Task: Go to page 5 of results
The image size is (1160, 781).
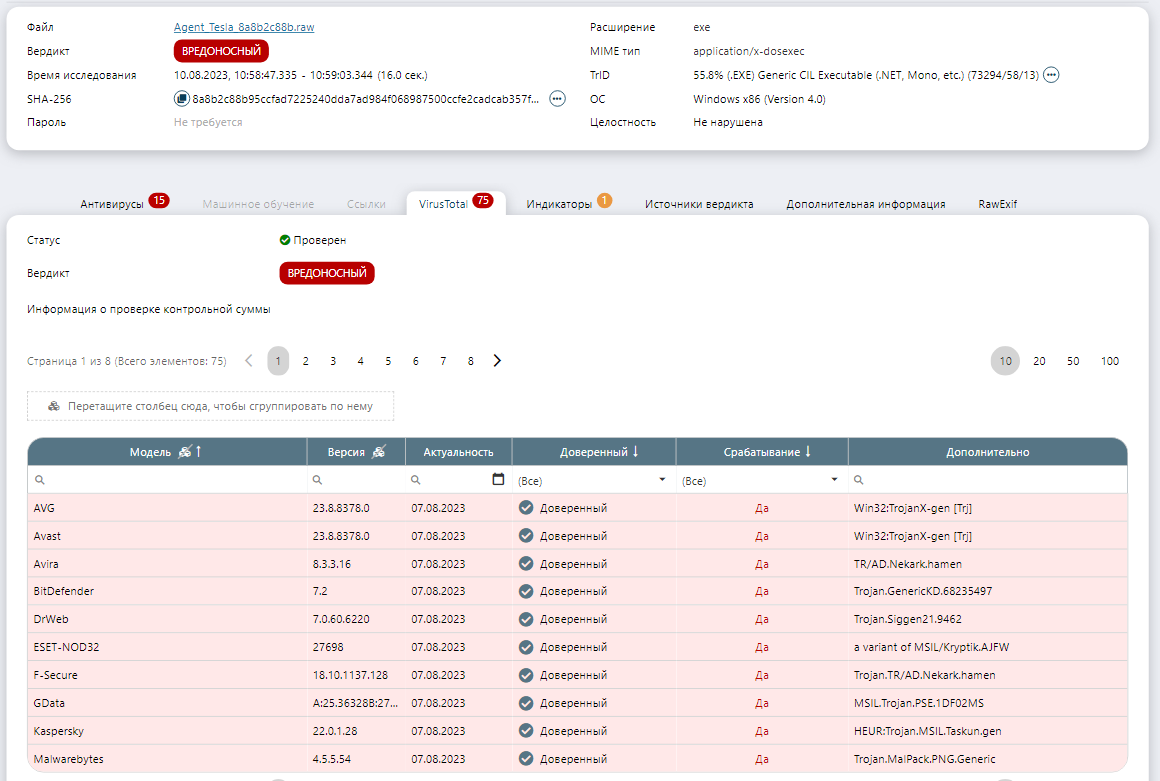Action: click(388, 361)
